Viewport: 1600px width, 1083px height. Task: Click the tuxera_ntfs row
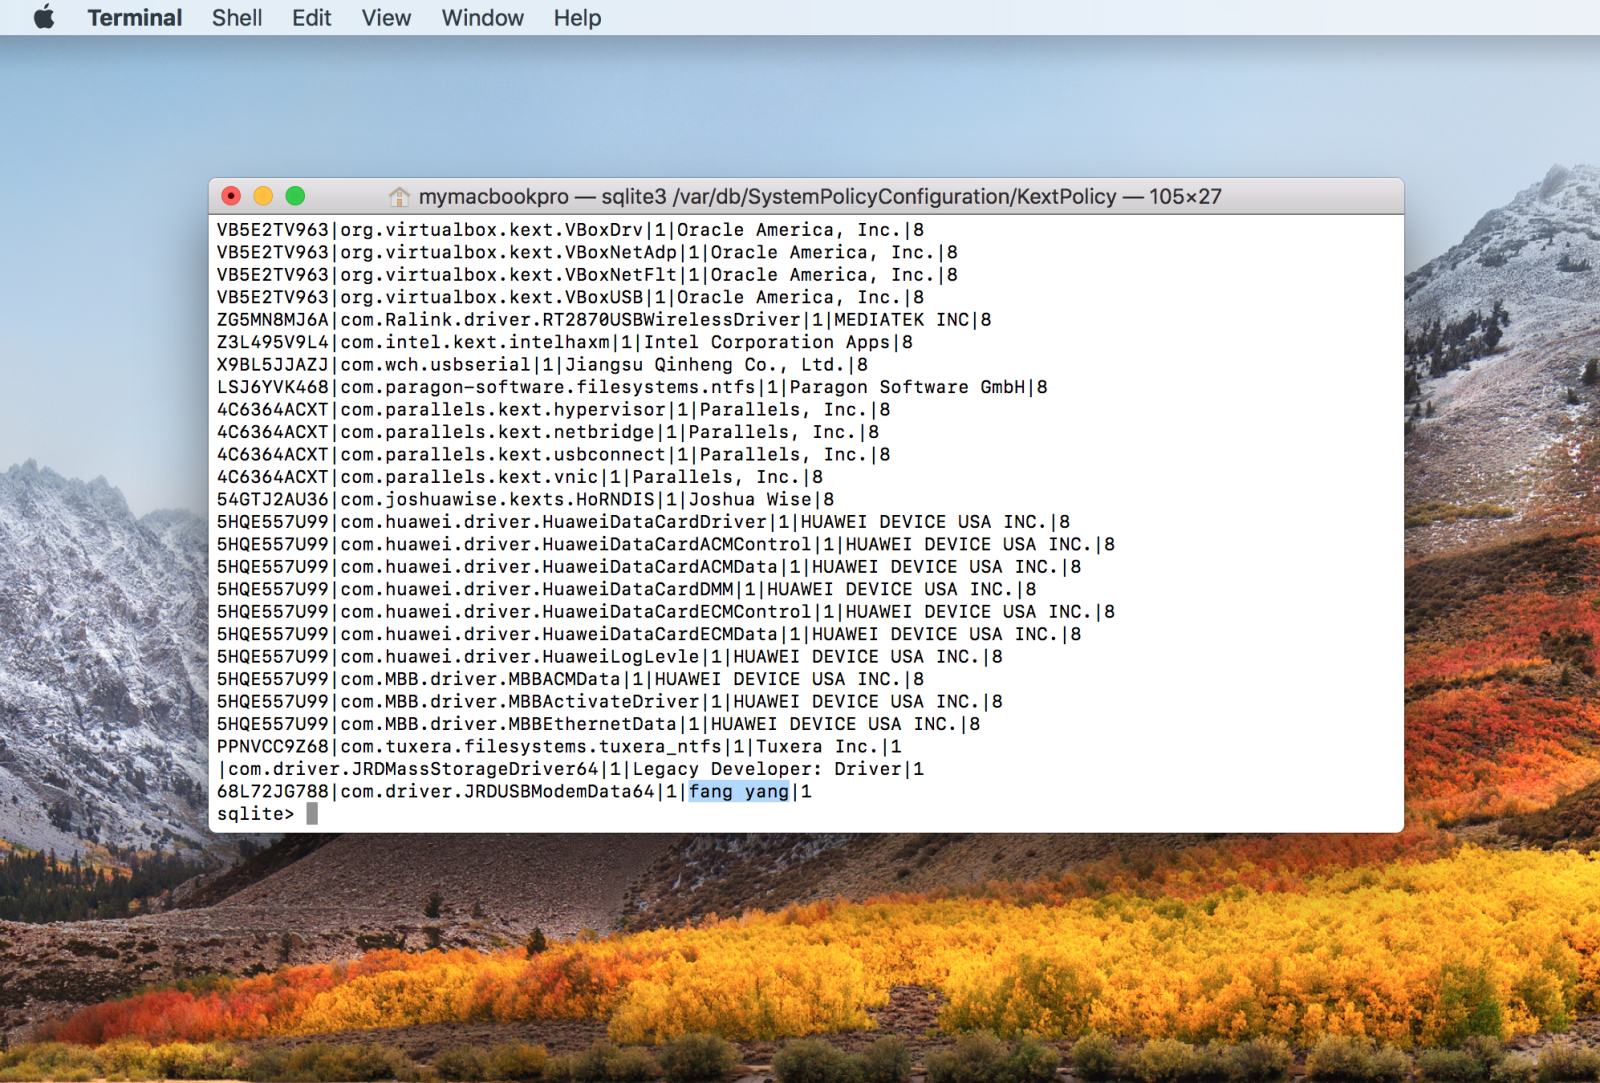click(560, 747)
